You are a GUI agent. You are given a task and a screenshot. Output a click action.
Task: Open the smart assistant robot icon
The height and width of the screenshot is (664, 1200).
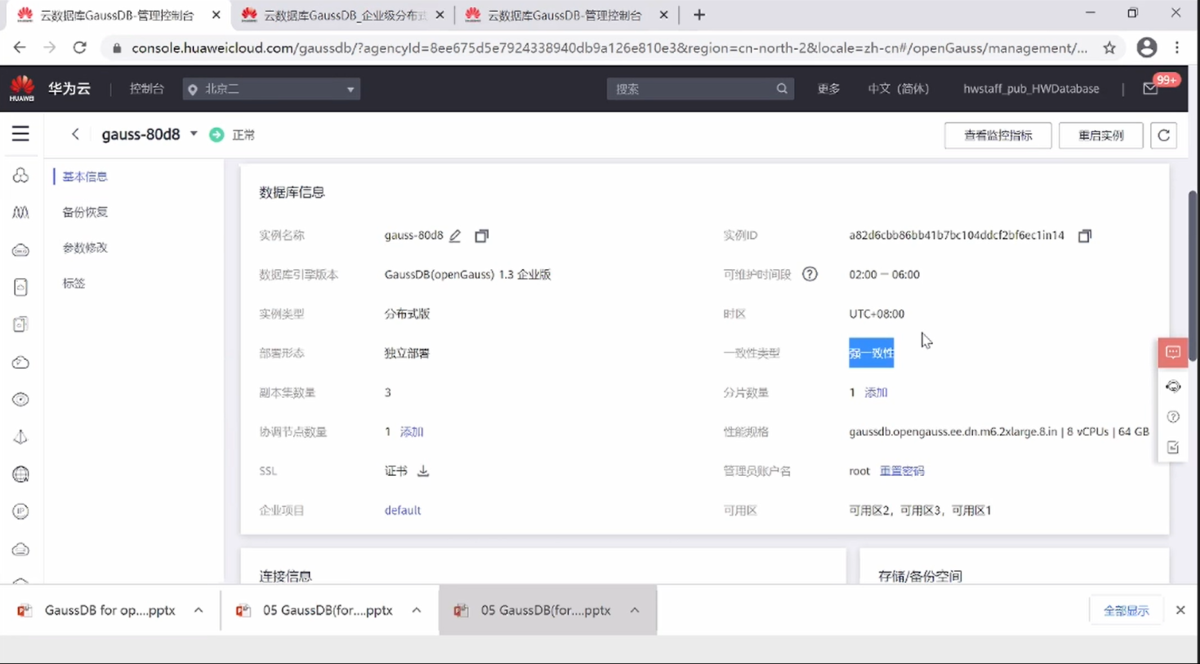point(1173,386)
